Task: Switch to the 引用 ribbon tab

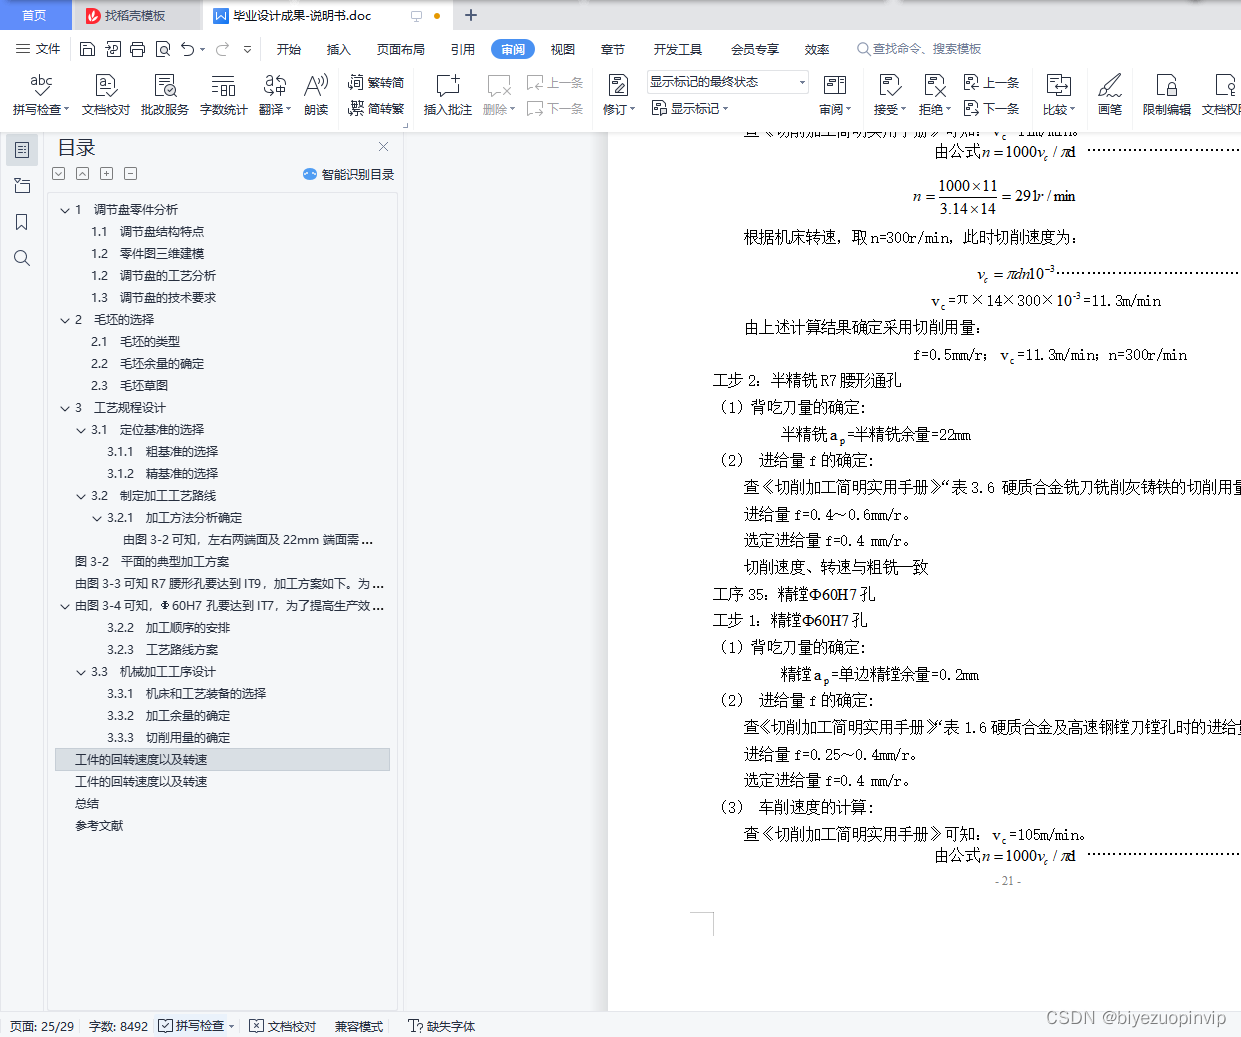Action: pyautogui.click(x=463, y=49)
